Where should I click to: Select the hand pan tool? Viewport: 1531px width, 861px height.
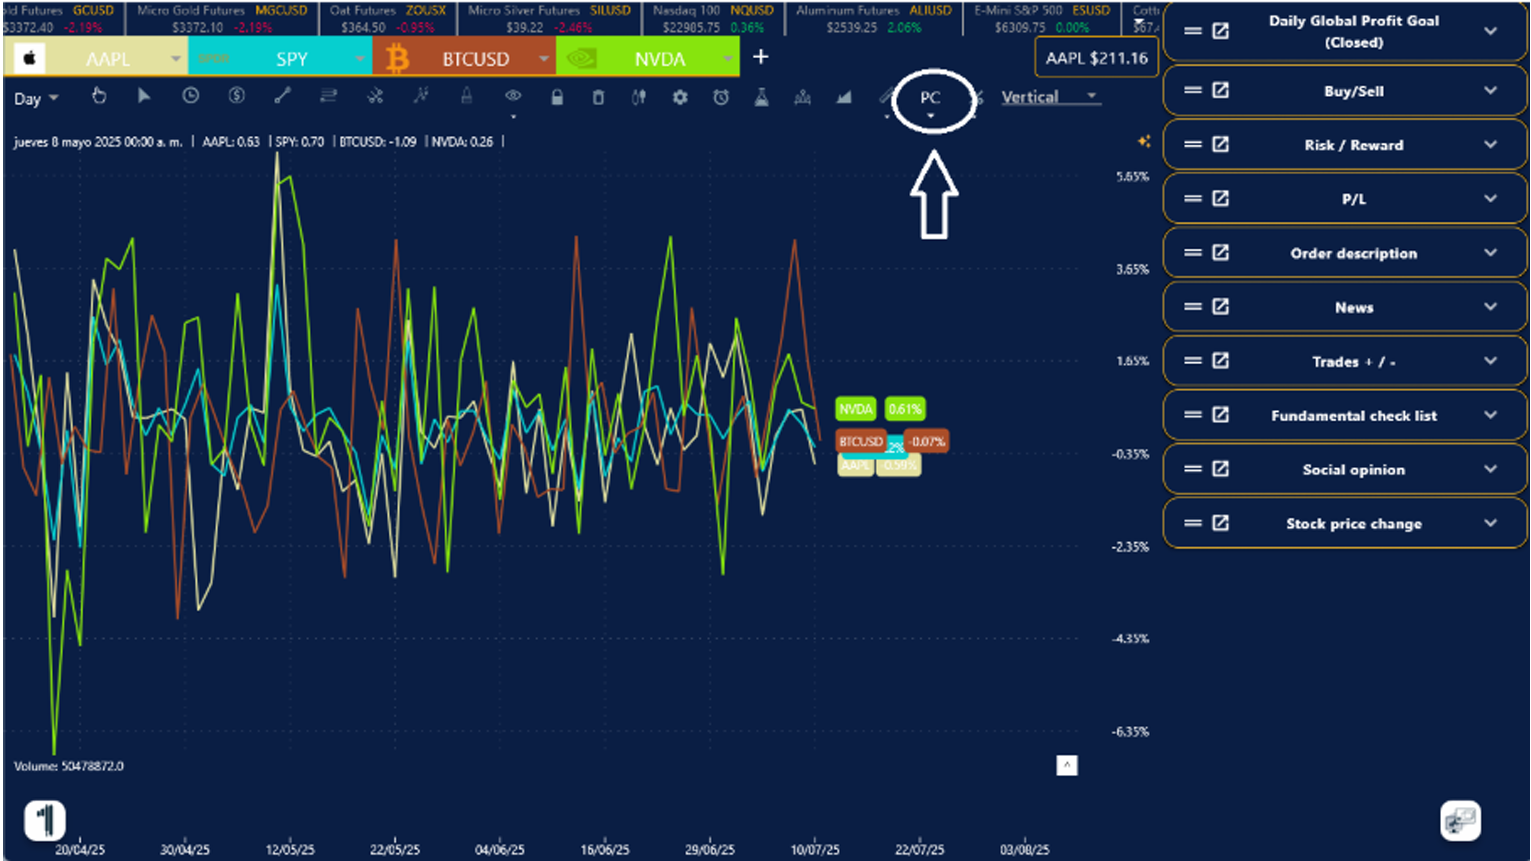[x=99, y=96]
